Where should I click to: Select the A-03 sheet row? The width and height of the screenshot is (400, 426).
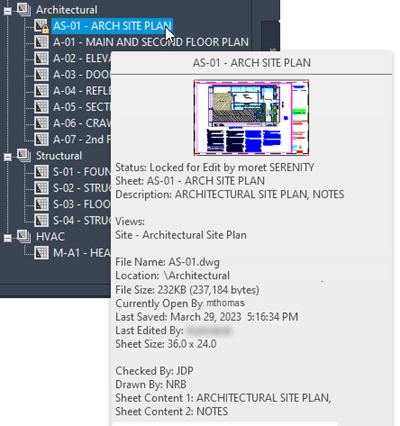pyautogui.click(x=82, y=74)
